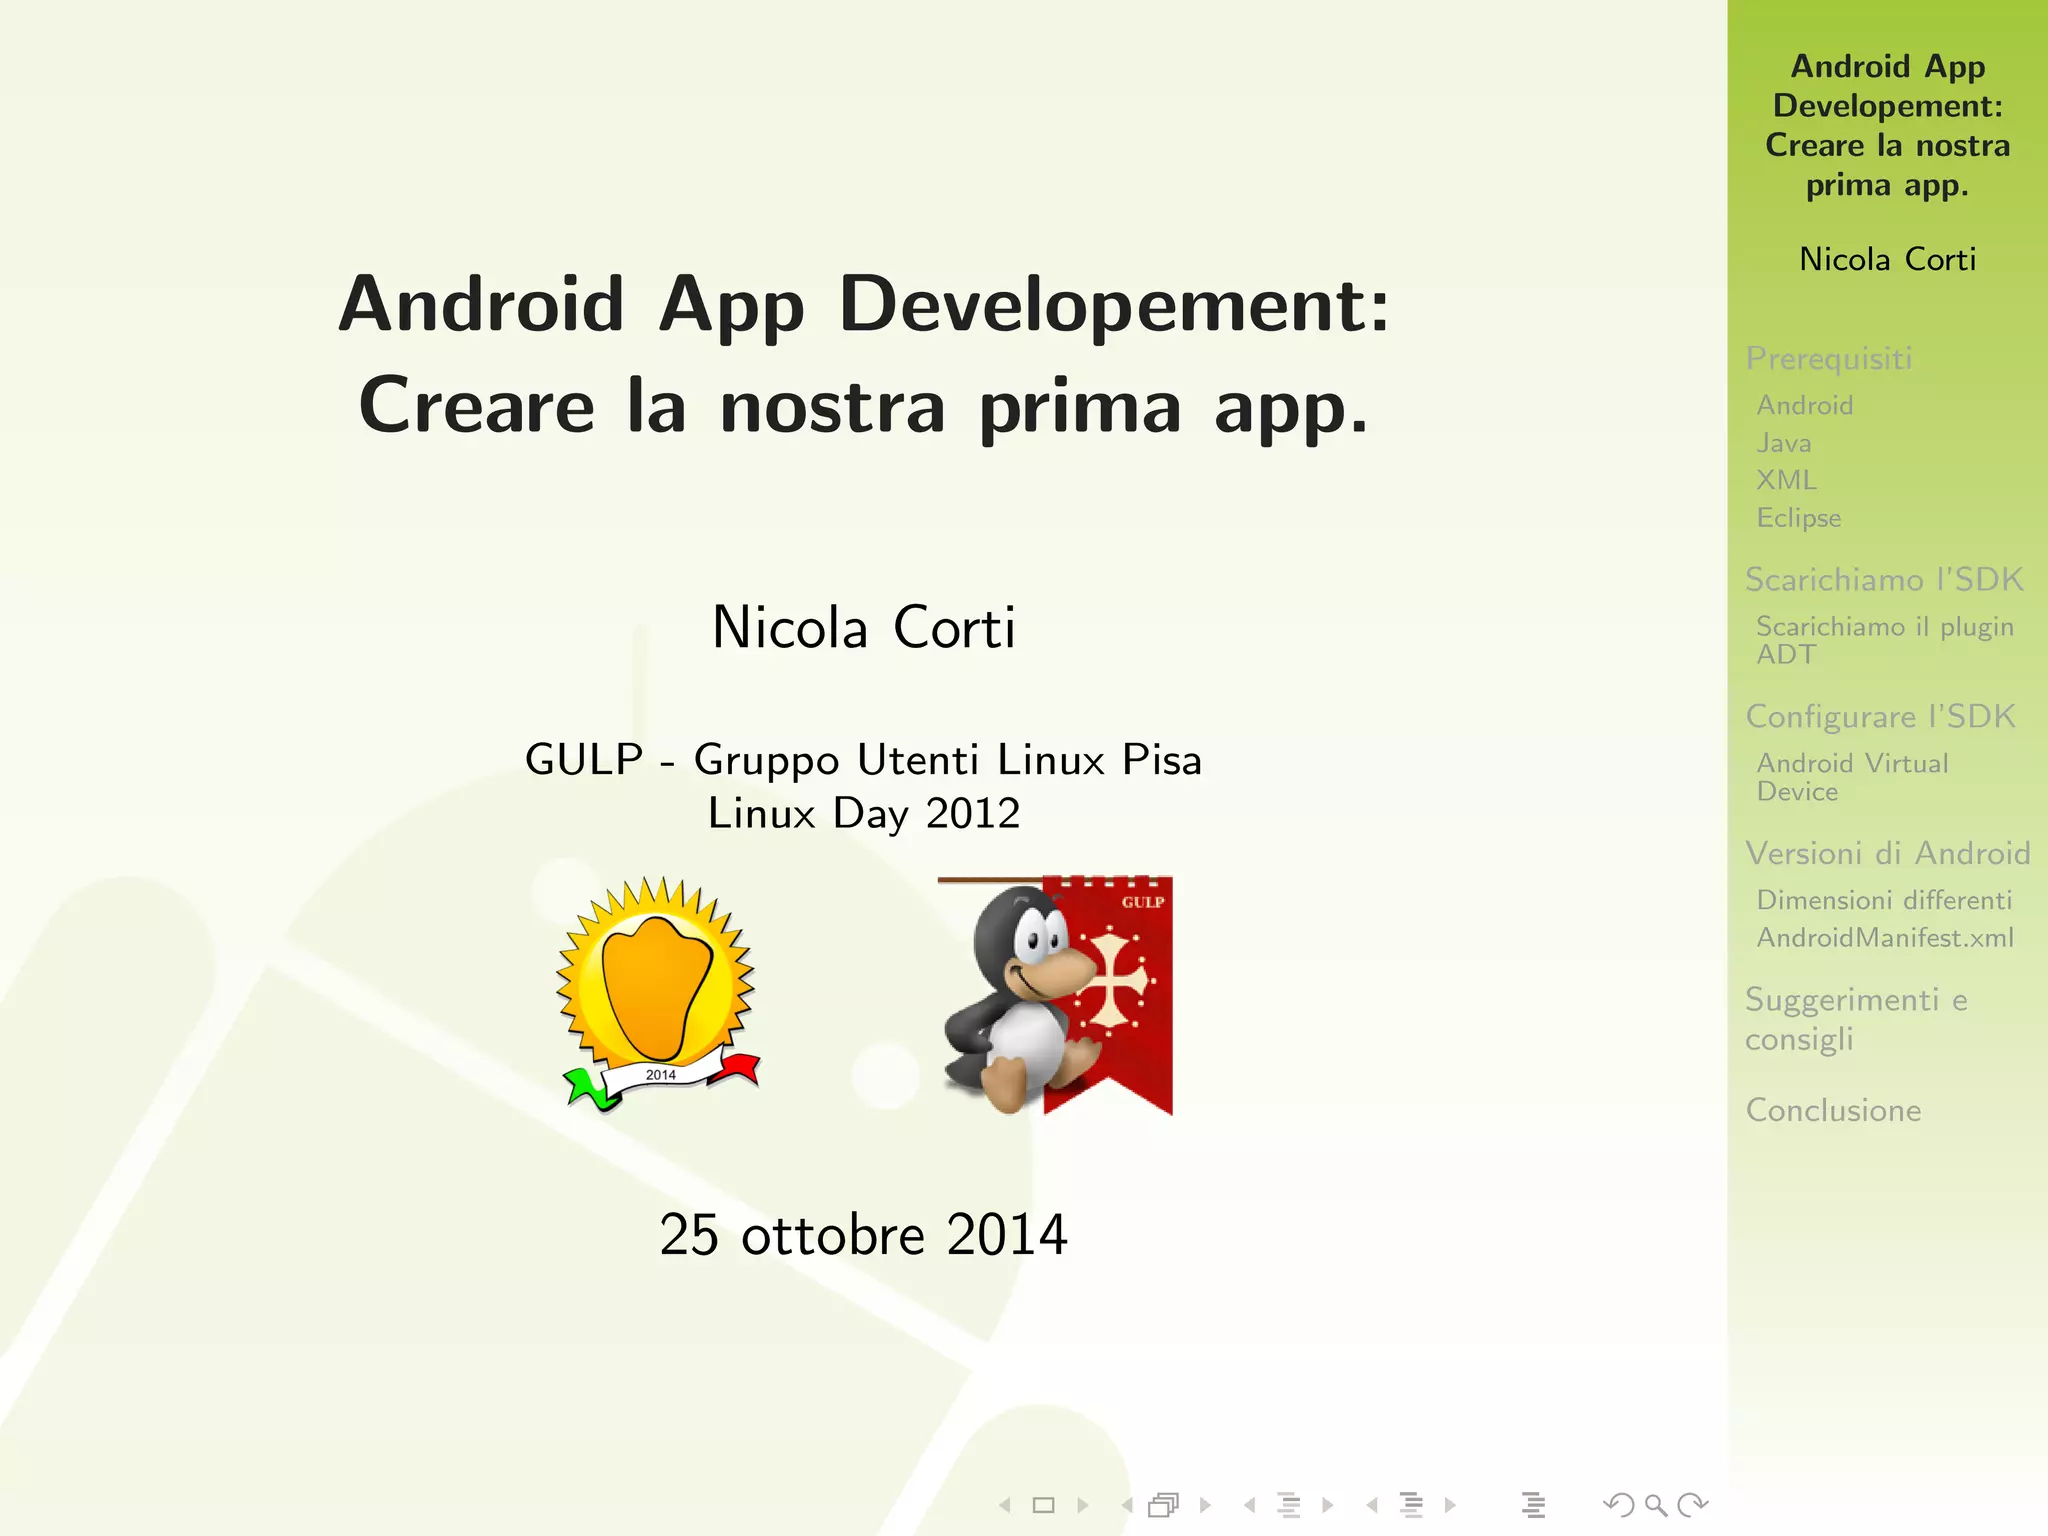Go to AndroidManifest.xml subsection

coord(1884,938)
